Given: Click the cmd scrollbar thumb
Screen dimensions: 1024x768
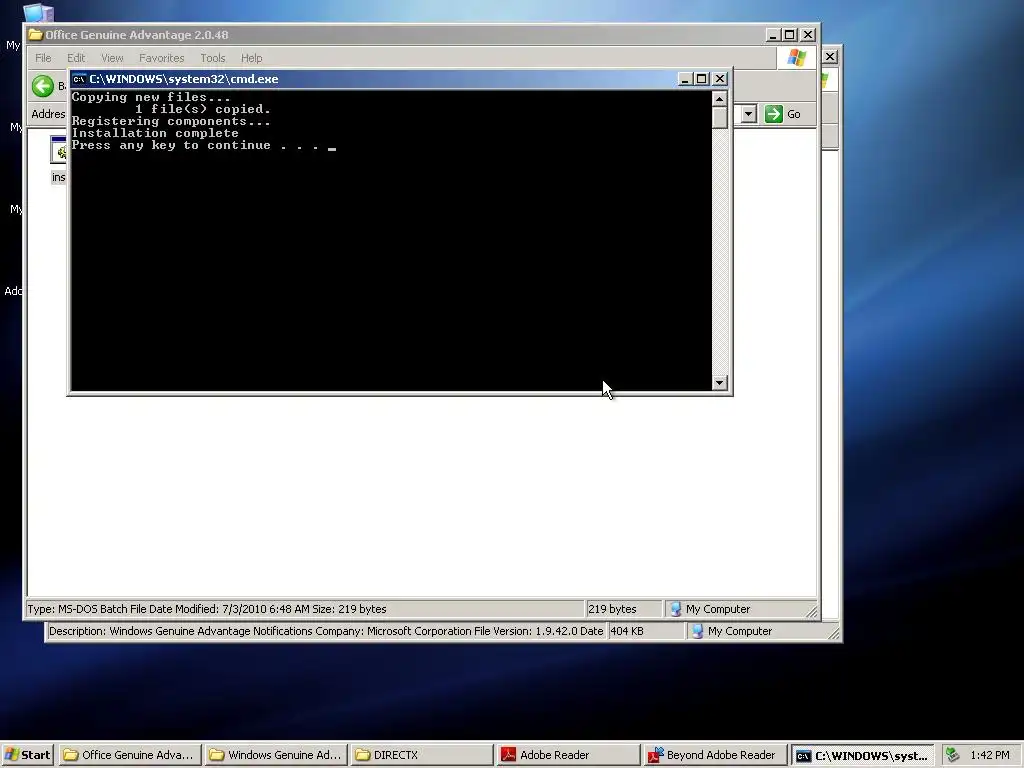Looking at the screenshot, I should [x=720, y=118].
